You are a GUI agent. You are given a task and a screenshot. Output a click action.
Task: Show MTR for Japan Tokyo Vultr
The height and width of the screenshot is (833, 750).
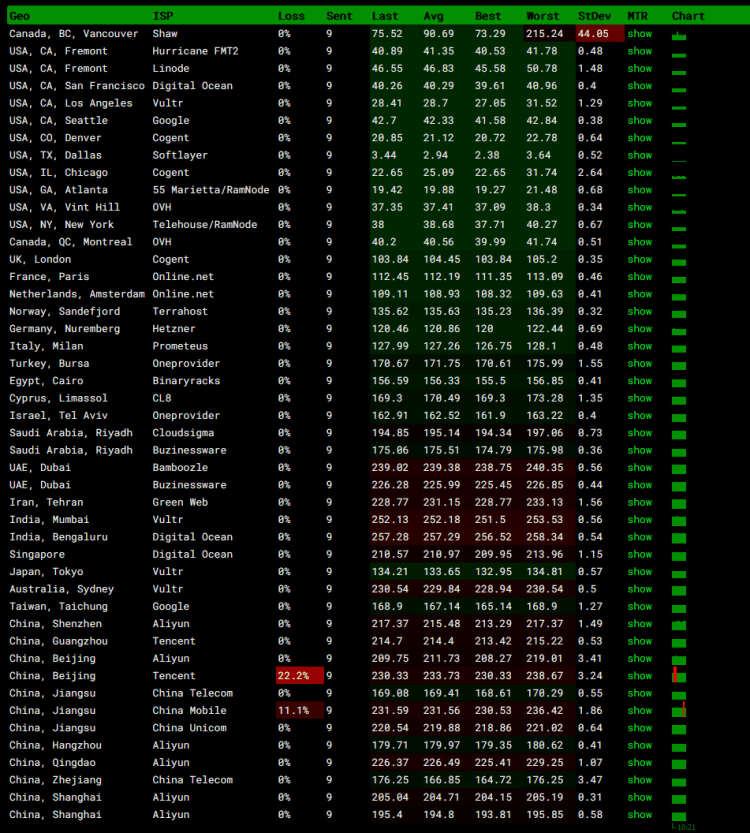640,572
